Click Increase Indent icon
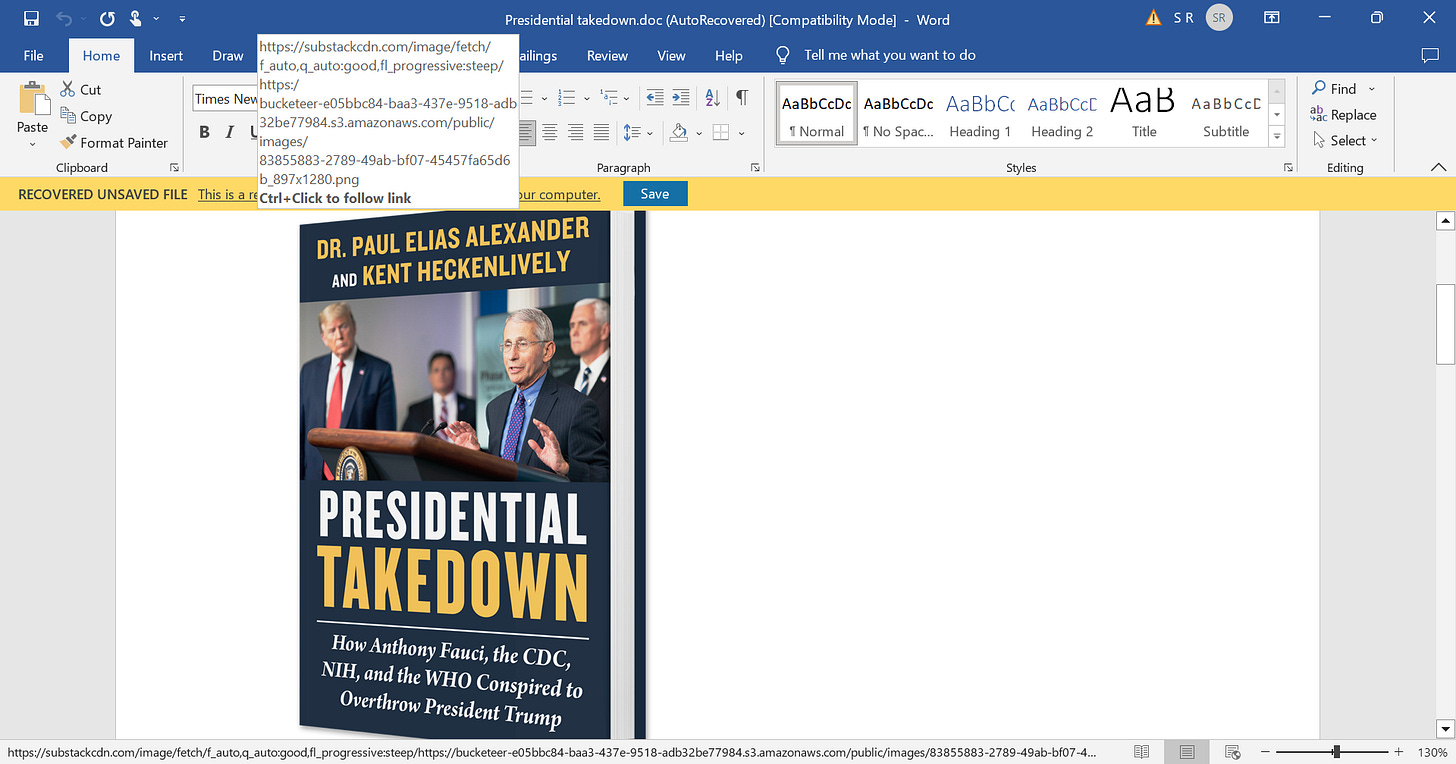Image resolution: width=1456 pixels, height=764 pixels. pos(681,98)
